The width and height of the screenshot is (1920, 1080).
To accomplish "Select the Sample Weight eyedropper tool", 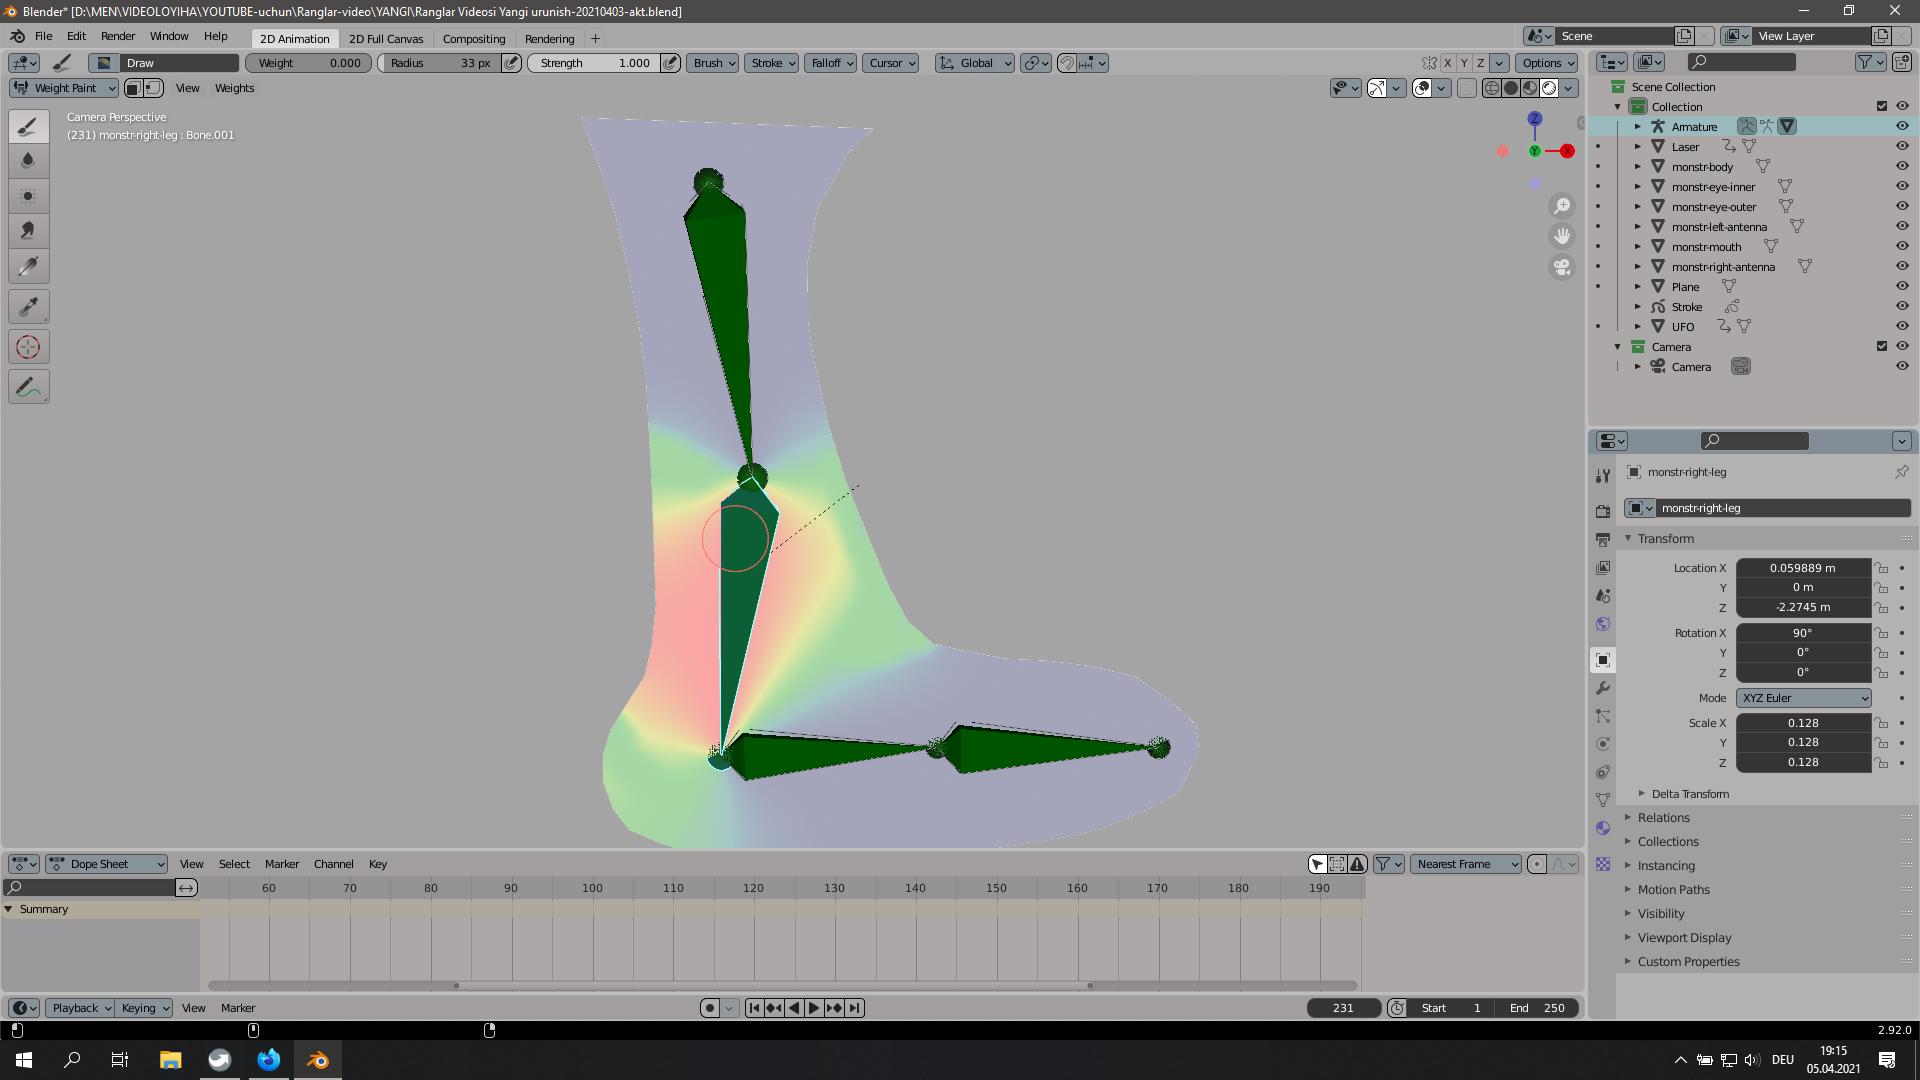I will click(x=28, y=307).
